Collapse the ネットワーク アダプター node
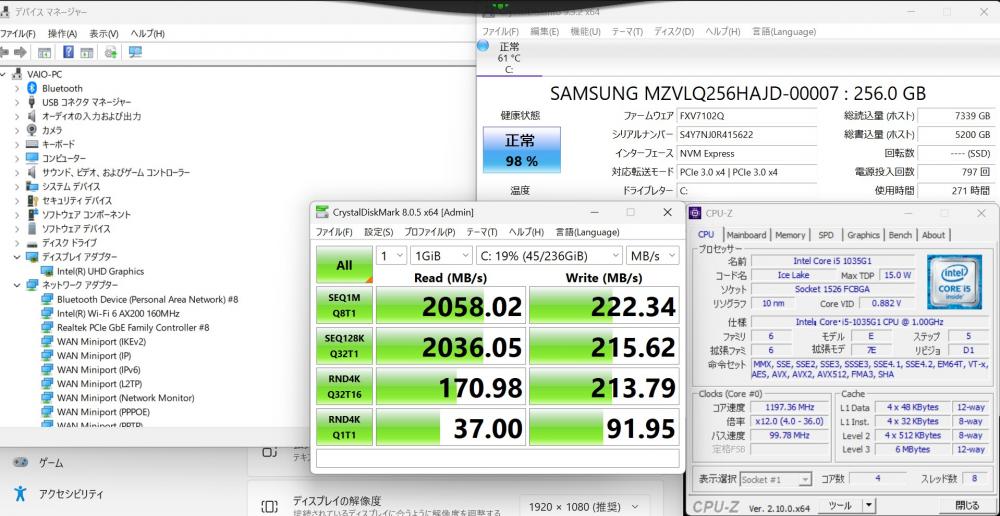1000x516 pixels. [x=17, y=285]
